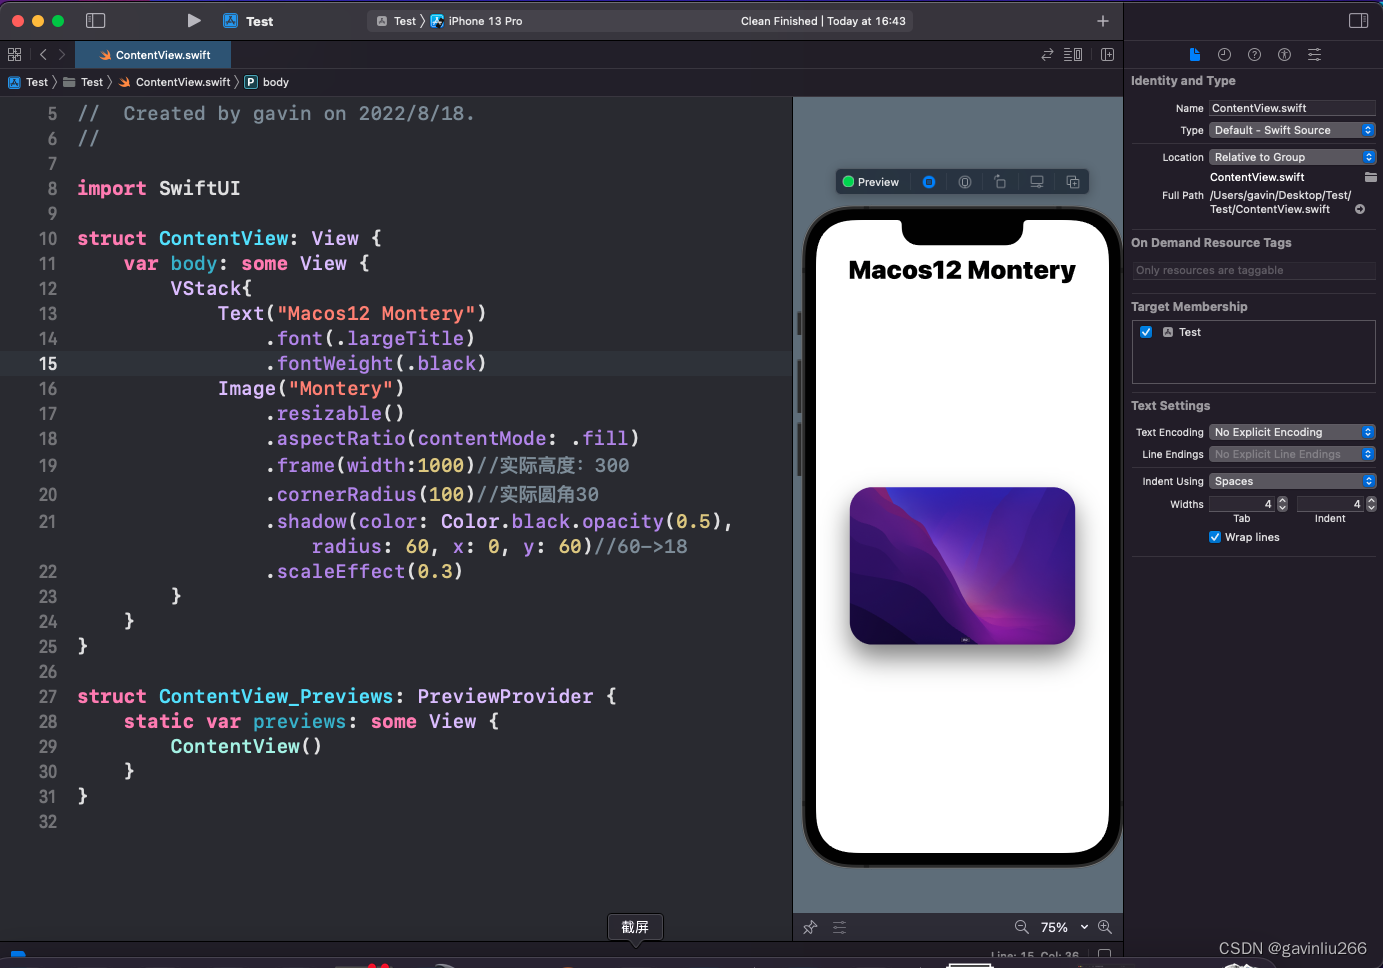Rotate the preview device orientation
Image resolution: width=1383 pixels, height=968 pixels.
pos(1000,182)
